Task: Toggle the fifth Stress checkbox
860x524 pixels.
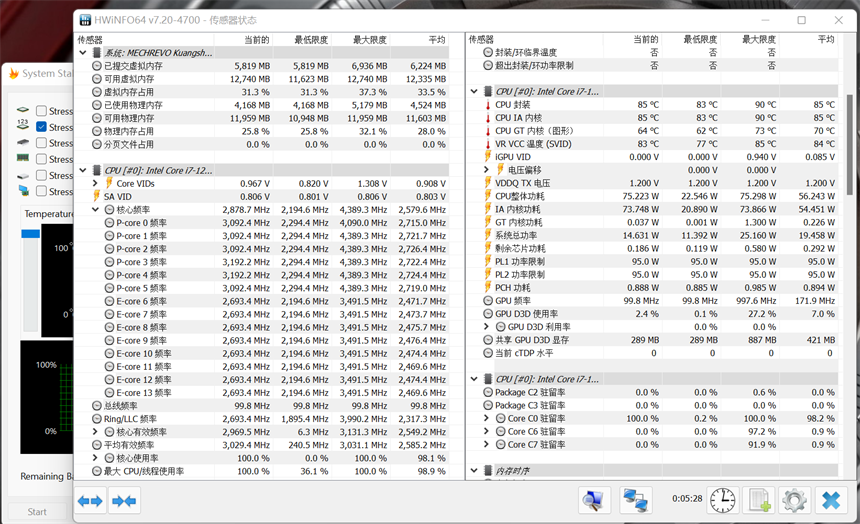Action: click(x=41, y=175)
